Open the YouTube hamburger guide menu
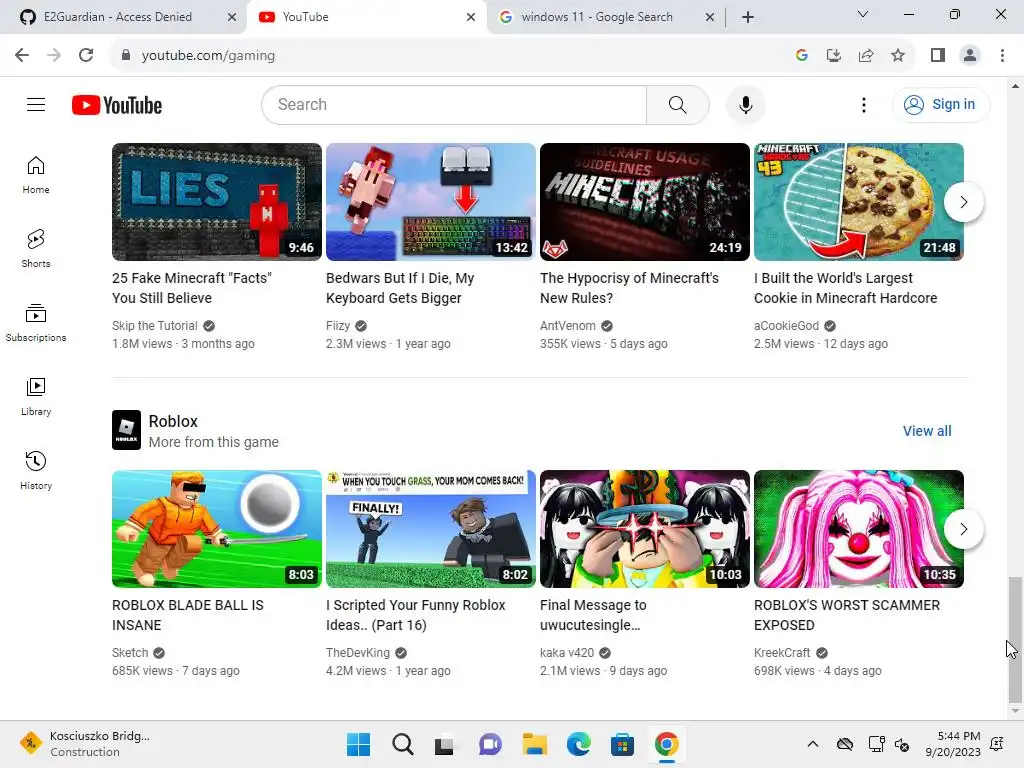Image resolution: width=1024 pixels, height=768 pixels. pos(36,104)
